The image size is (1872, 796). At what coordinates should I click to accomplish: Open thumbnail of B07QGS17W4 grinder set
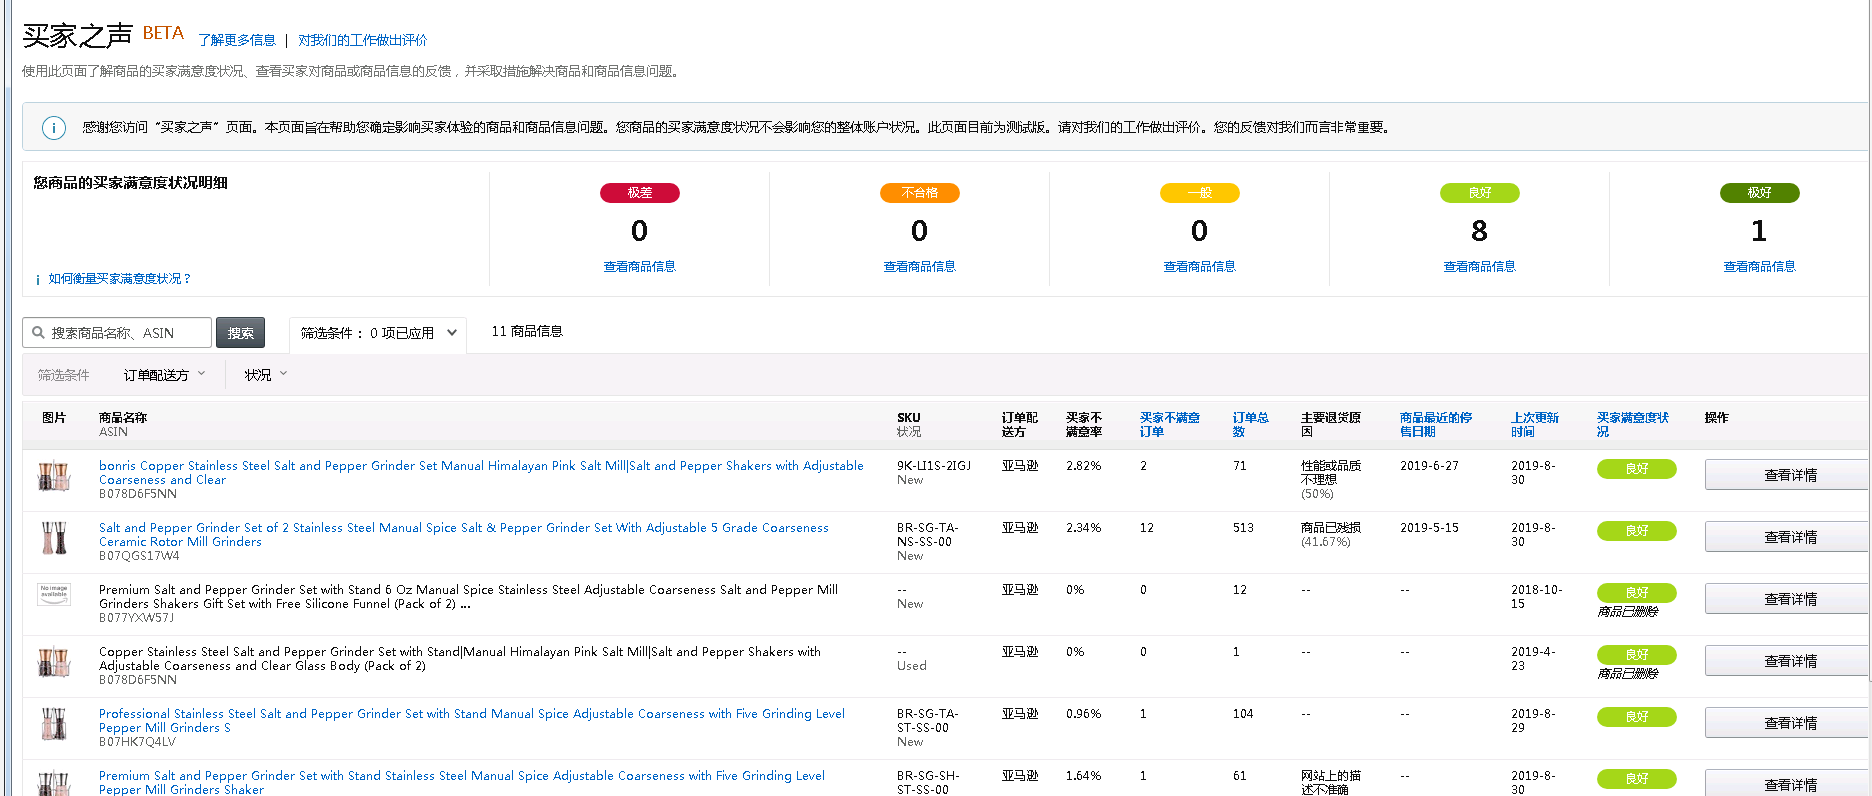pyautogui.click(x=53, y=538)
